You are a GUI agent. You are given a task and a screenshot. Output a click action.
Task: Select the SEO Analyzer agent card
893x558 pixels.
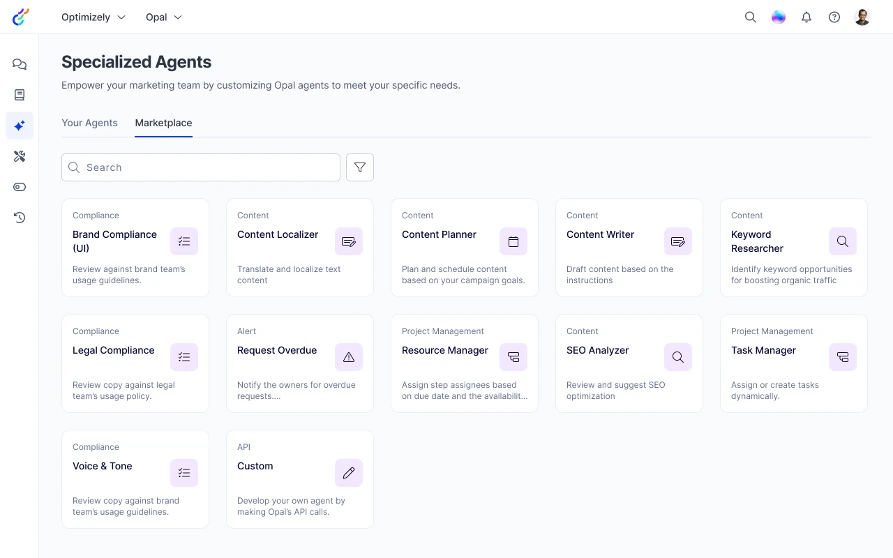(x=629, y=363)
